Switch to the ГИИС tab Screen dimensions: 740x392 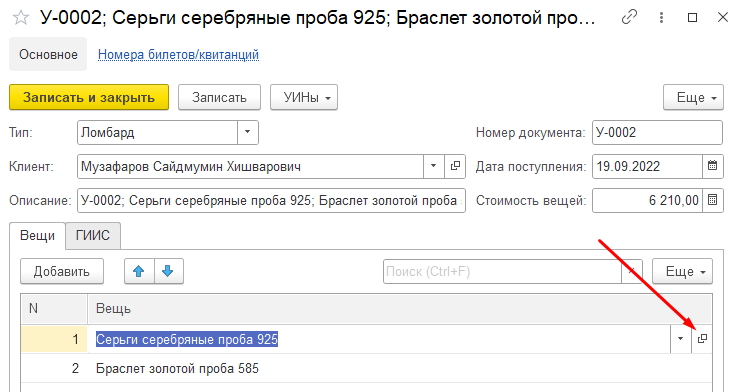coord(93,235)
